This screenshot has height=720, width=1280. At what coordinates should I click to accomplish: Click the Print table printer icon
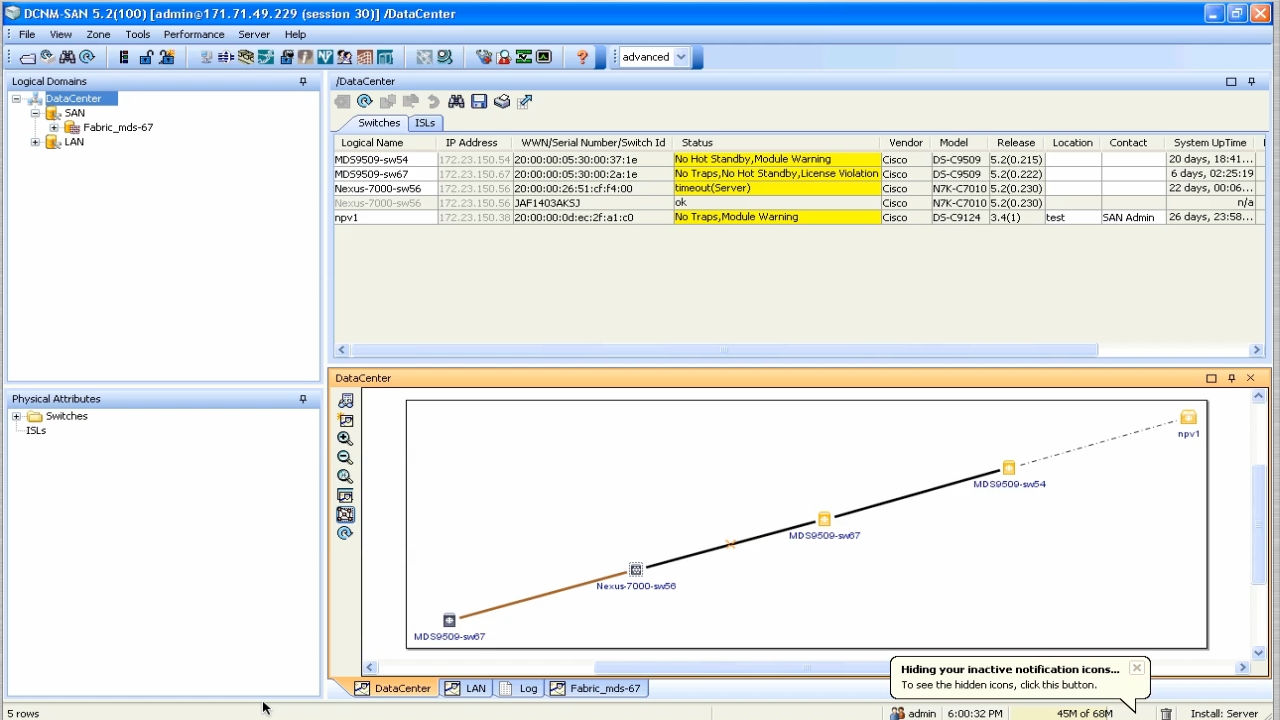tap(502, 101)
